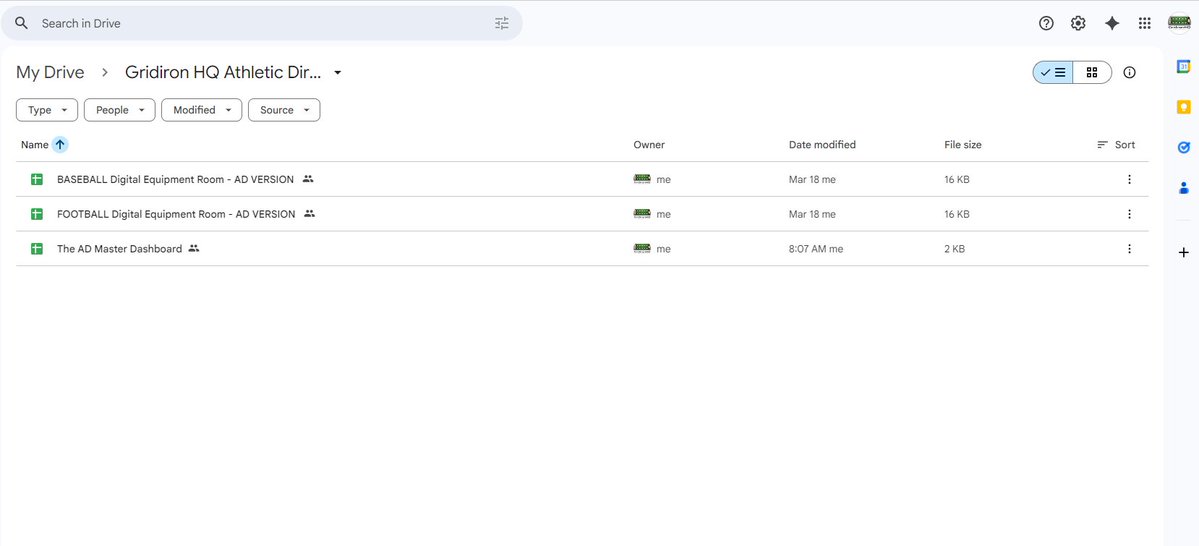The width and height of the screenshot is (1199, 546).
Task: Click into the Search in Drive field
Action: coord(262,23)
